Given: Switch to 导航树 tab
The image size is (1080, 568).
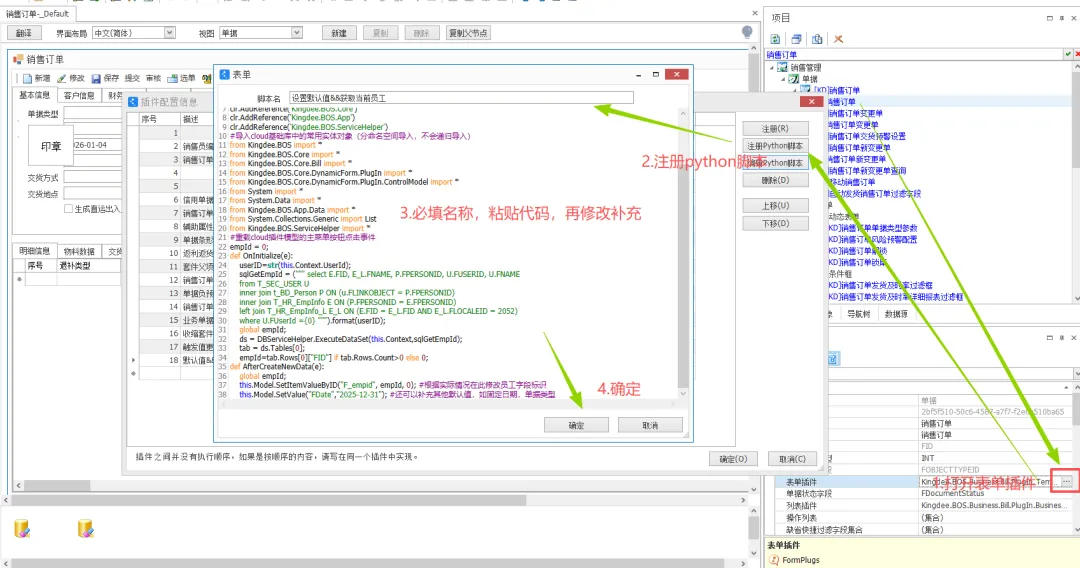Looking at the screenshot, I should point(858,314).
